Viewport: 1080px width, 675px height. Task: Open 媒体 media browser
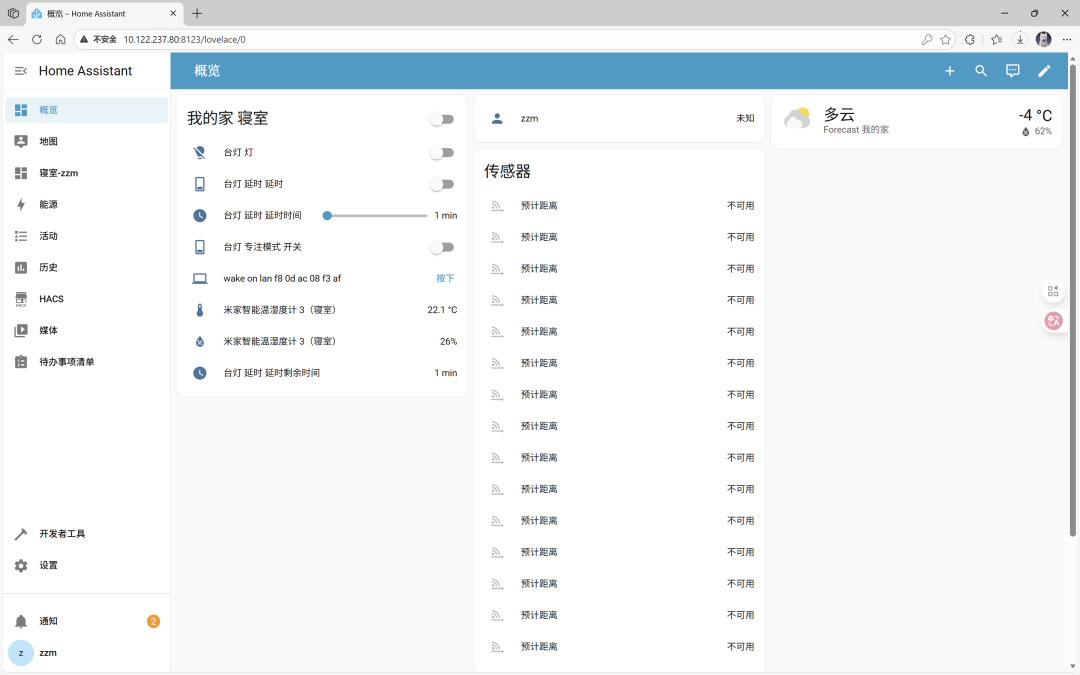86,331
